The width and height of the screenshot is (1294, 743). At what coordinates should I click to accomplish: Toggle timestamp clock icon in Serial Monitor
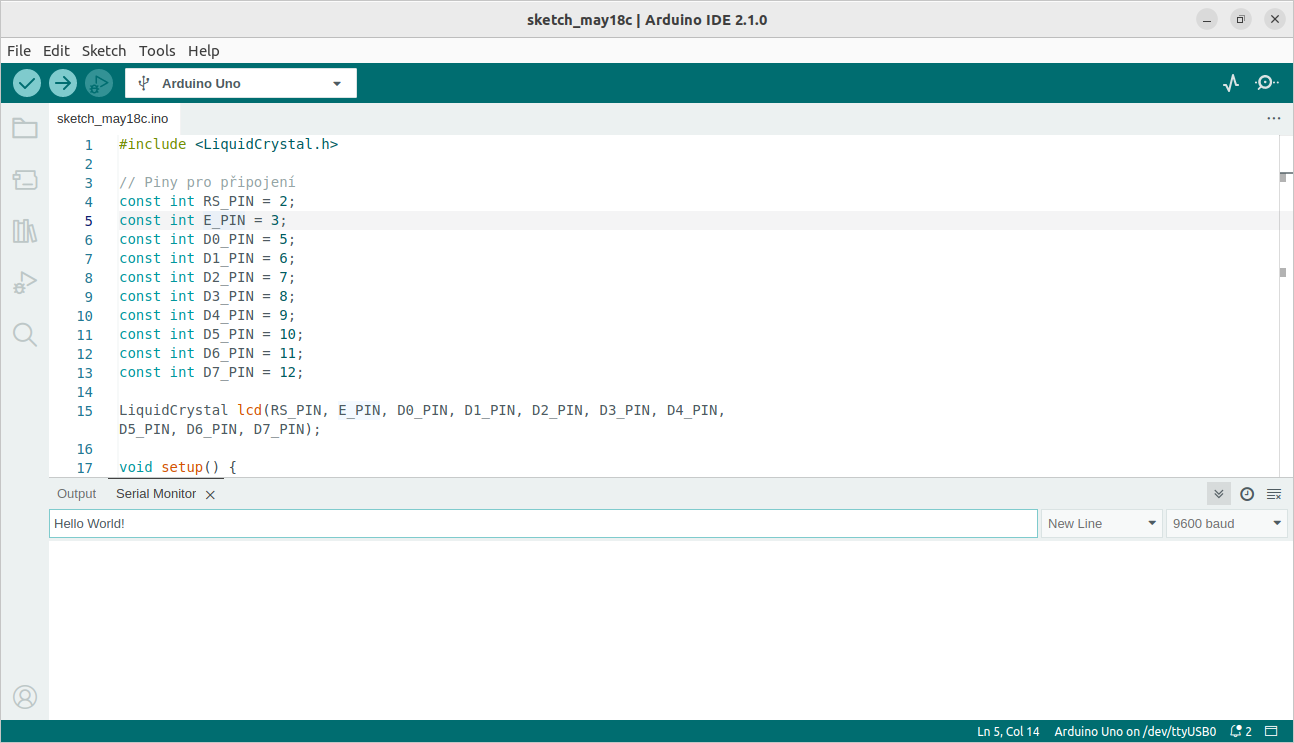click(x=1247, y=494)
